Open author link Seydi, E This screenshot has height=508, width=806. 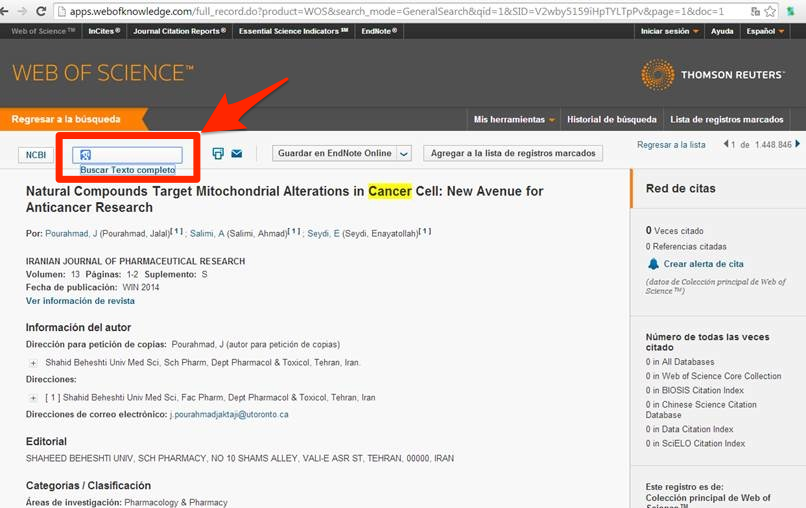(323, 233)
